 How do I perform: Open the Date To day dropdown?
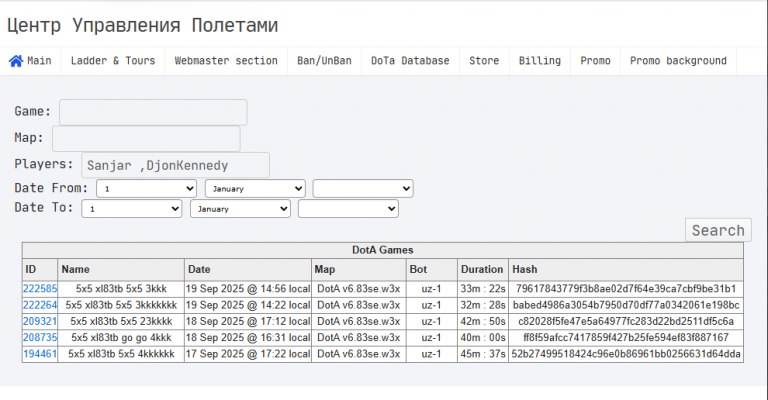tap(132, 209)
